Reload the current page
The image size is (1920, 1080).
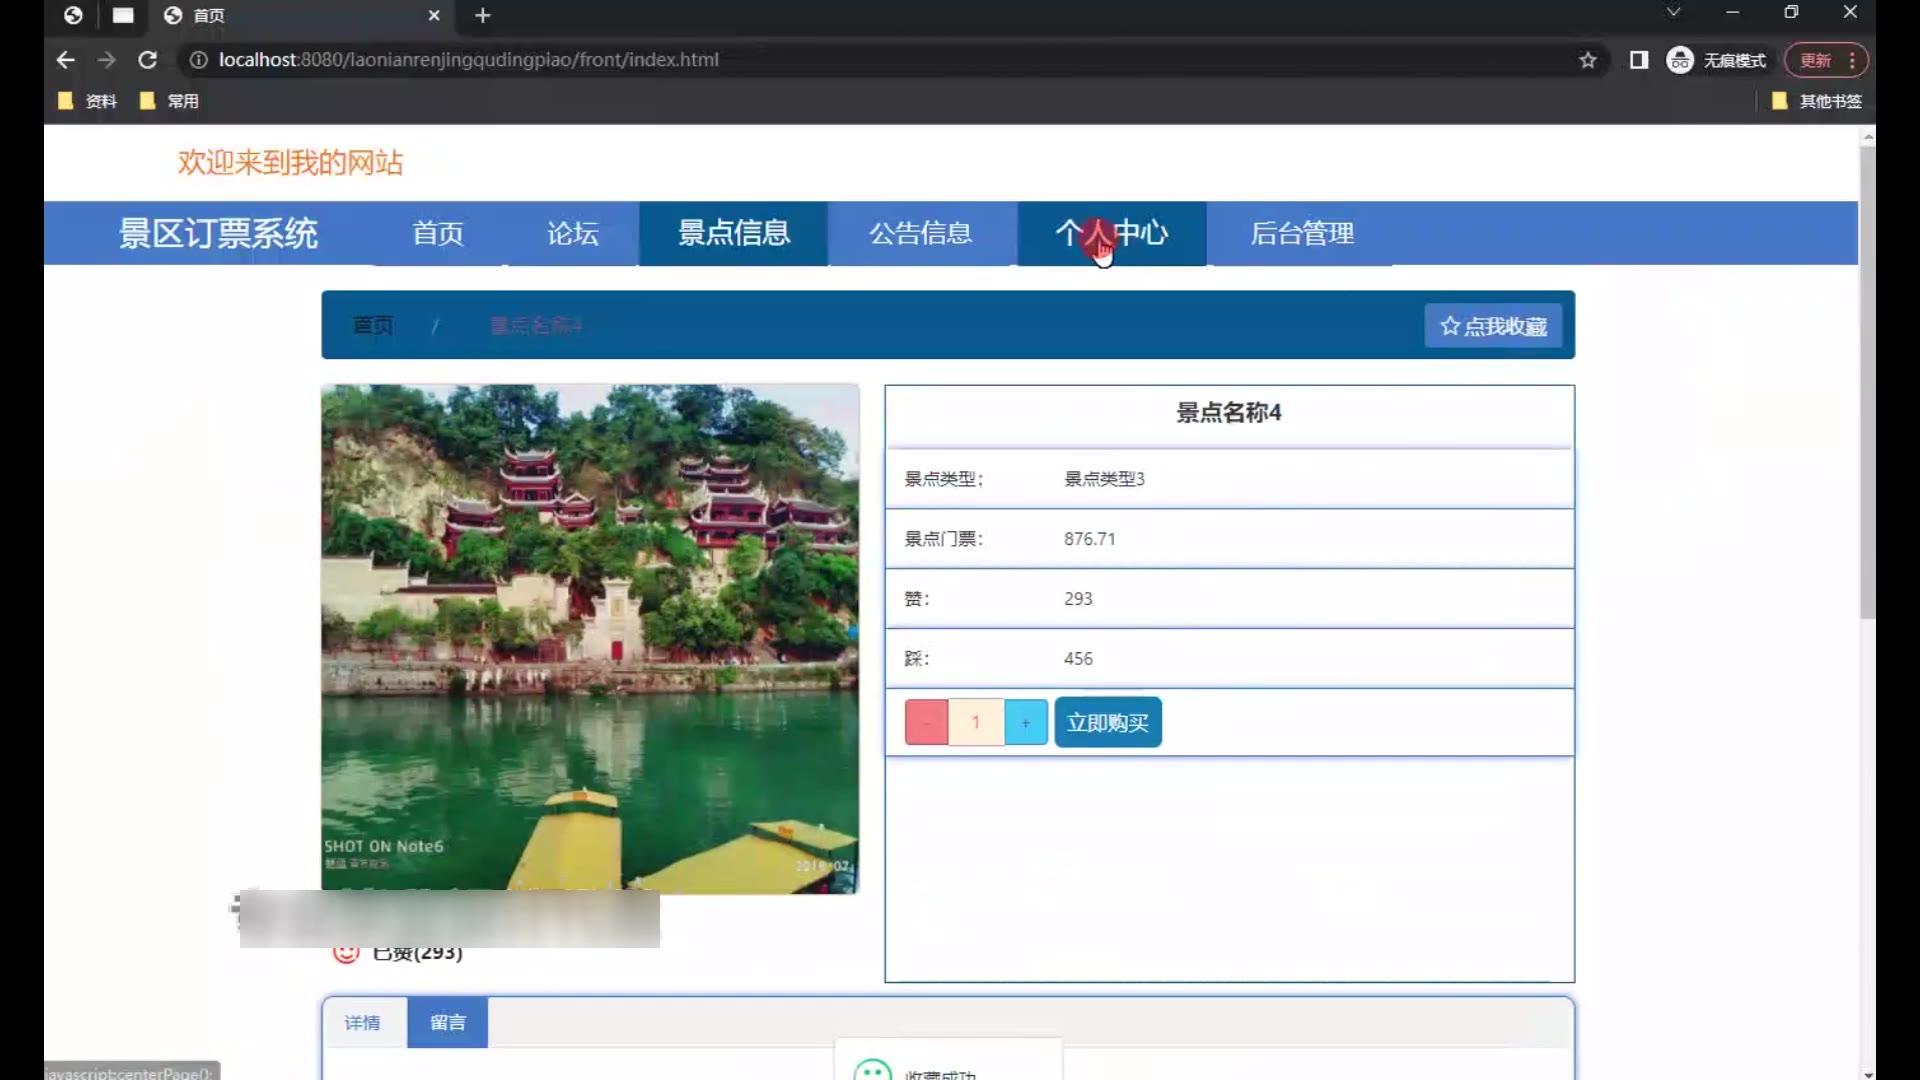tap(147, 60)
